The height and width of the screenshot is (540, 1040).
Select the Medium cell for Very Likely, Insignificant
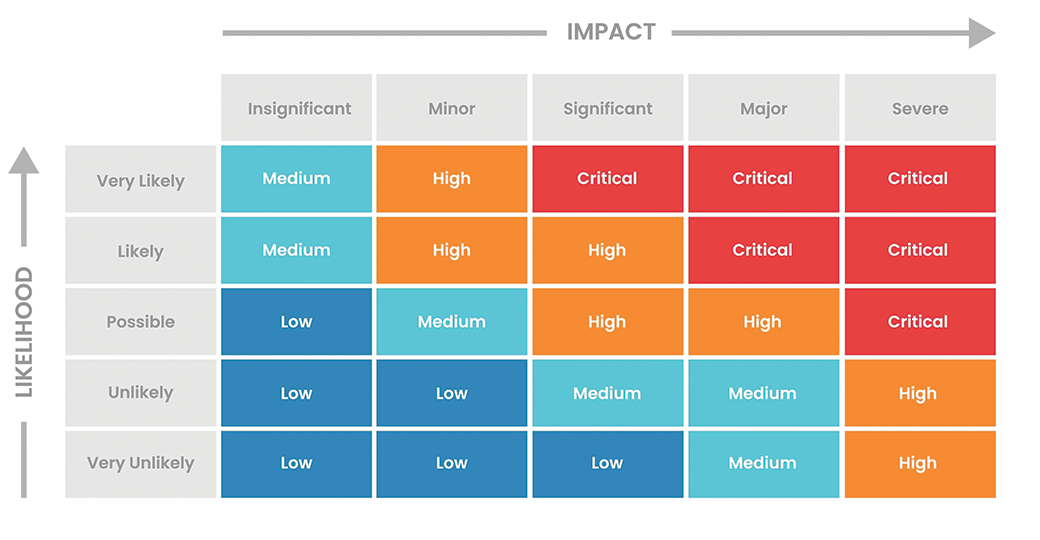click(x=297, y=179)
